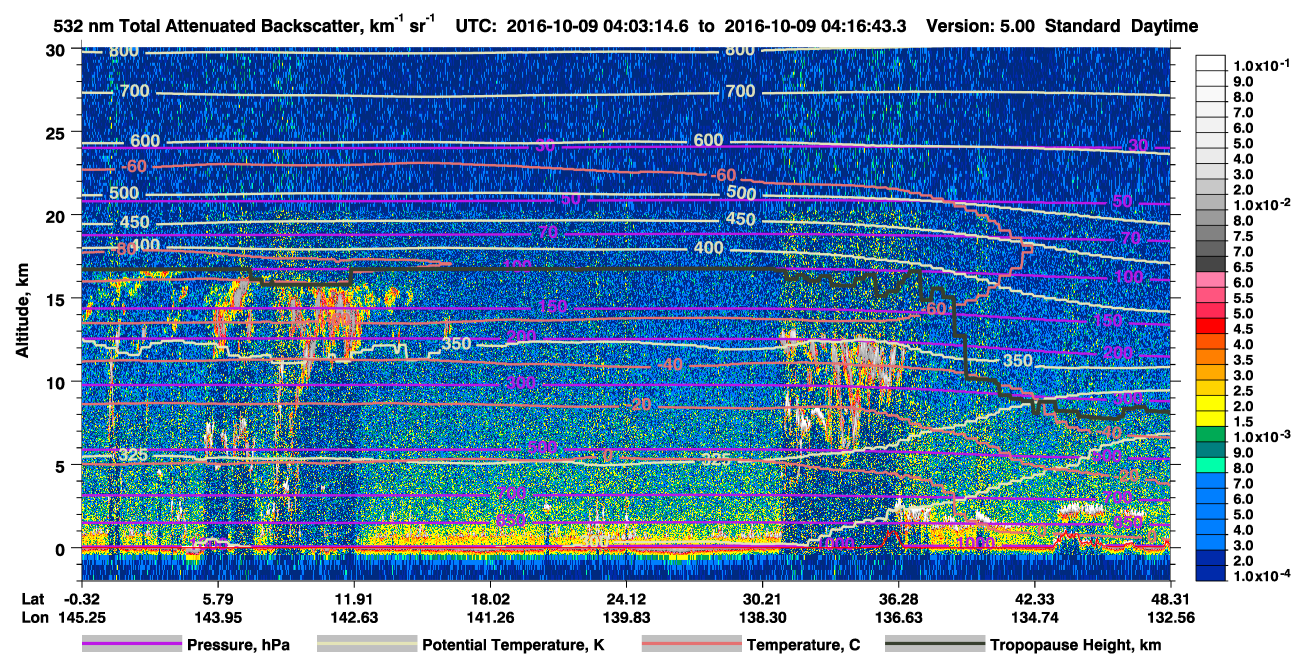Click the latitude value -0.32

(80, 598)
